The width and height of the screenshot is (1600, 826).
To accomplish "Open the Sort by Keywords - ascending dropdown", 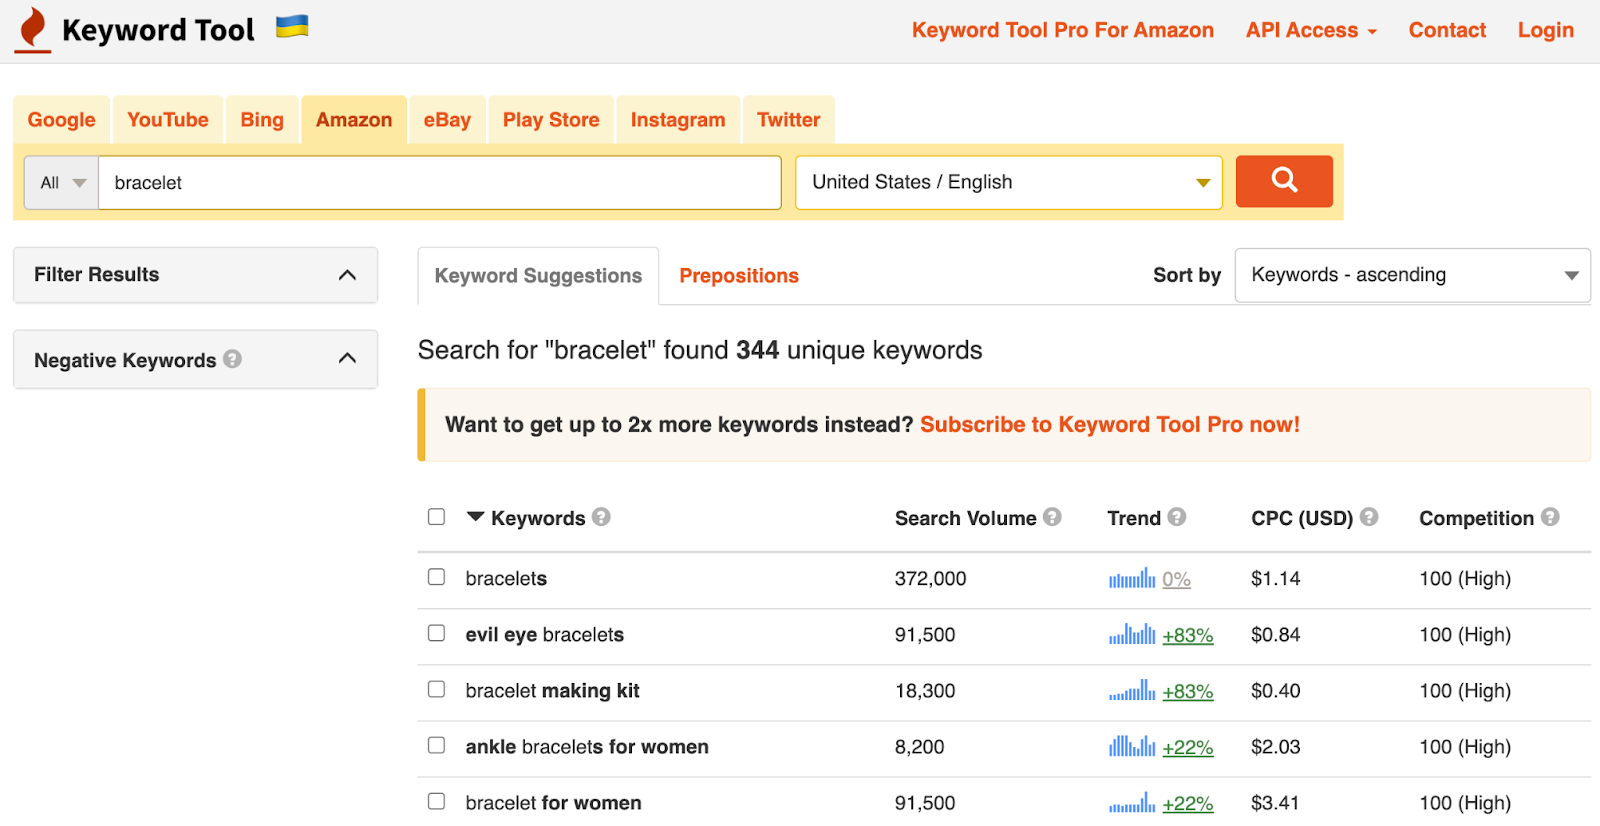I will click(x=1412, y=275).
